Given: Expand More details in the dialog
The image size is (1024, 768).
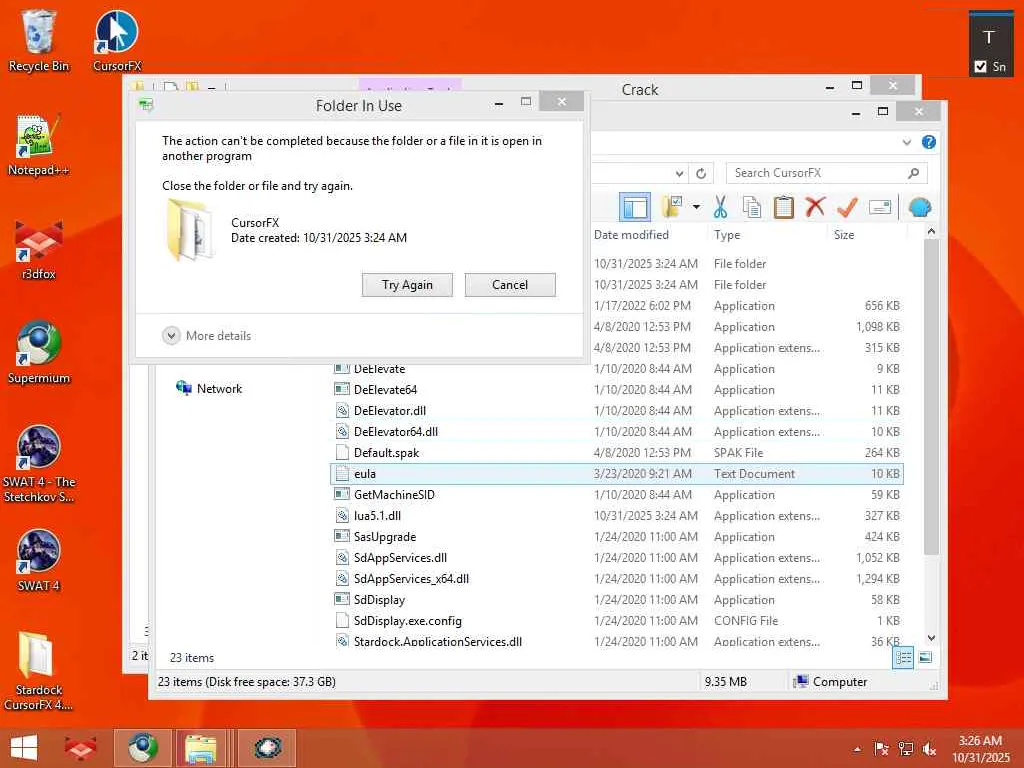Looking at the screenshot, I should click(206, 336).
